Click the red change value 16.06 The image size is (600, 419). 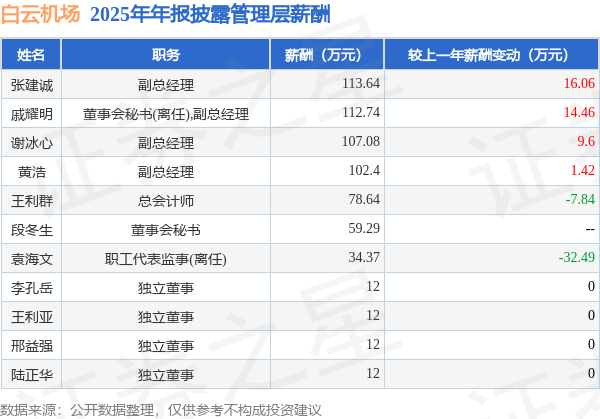click(579, 83)
